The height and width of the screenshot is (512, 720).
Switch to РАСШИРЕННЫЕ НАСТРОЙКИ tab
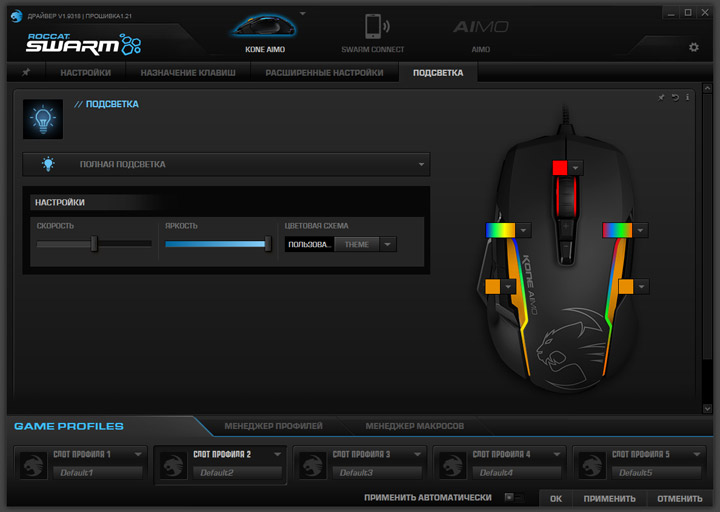click(x=324, y=73)
